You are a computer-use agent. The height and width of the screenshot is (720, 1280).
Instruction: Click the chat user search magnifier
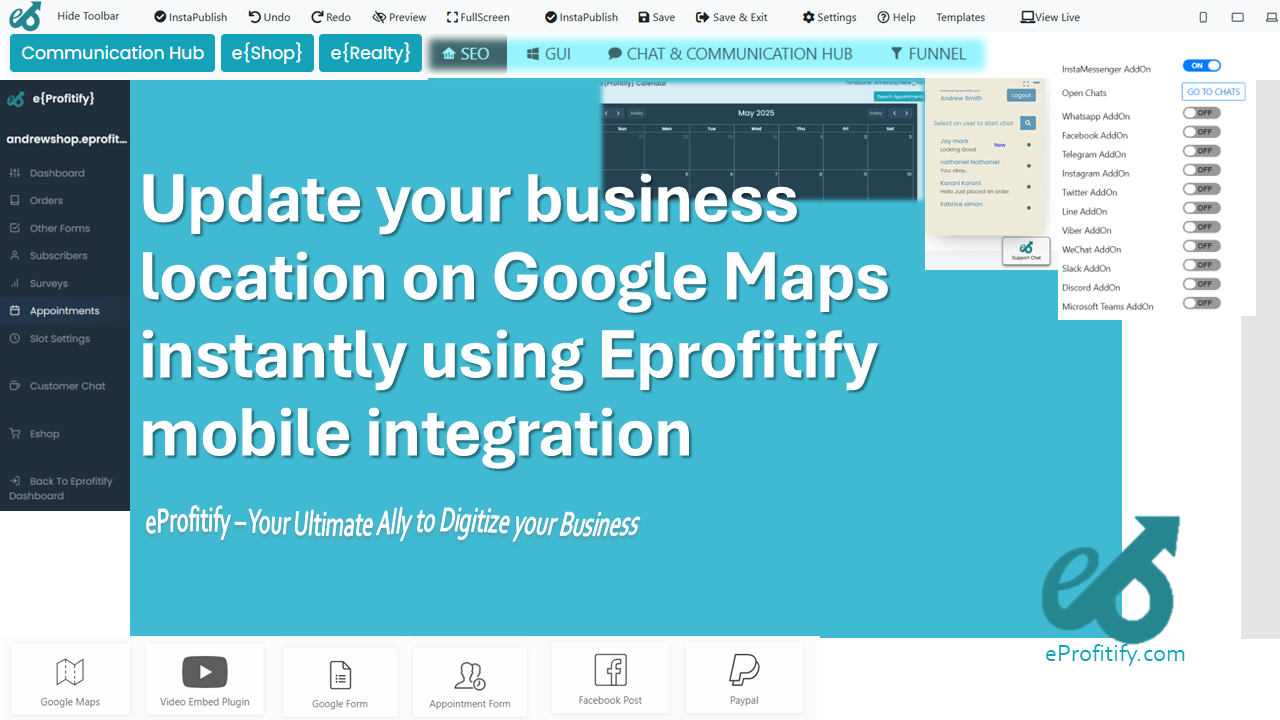point(1028,123)
